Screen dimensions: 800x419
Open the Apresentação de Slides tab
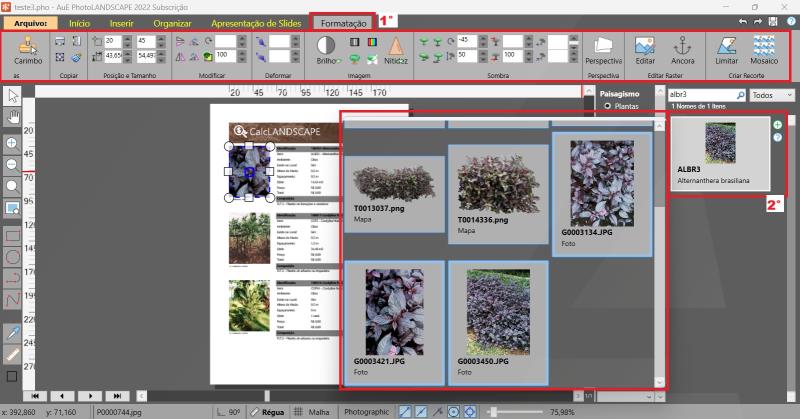[256, 23]
